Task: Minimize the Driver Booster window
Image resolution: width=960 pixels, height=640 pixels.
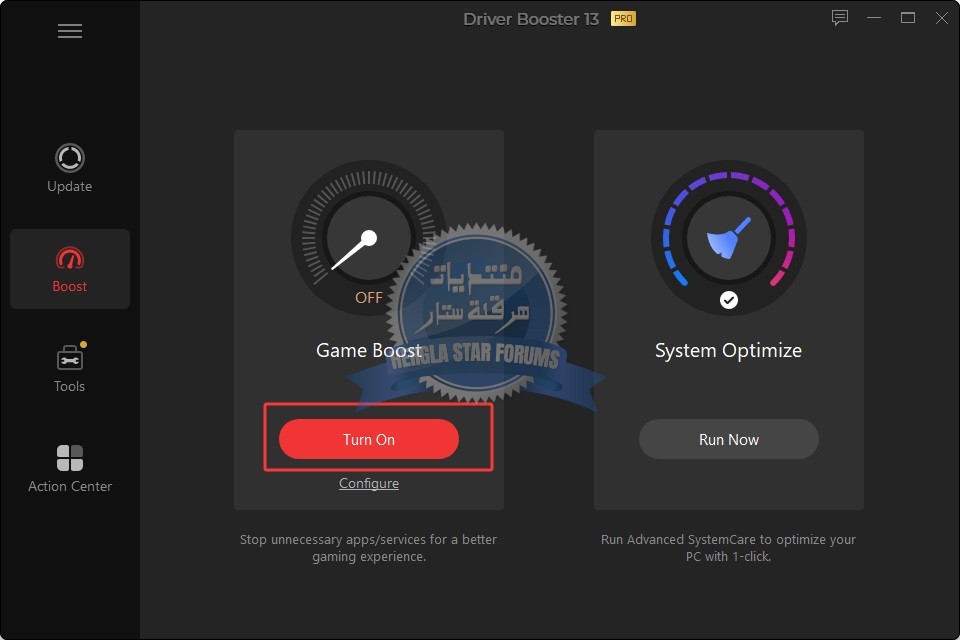Action: click(x=874, y=18)
